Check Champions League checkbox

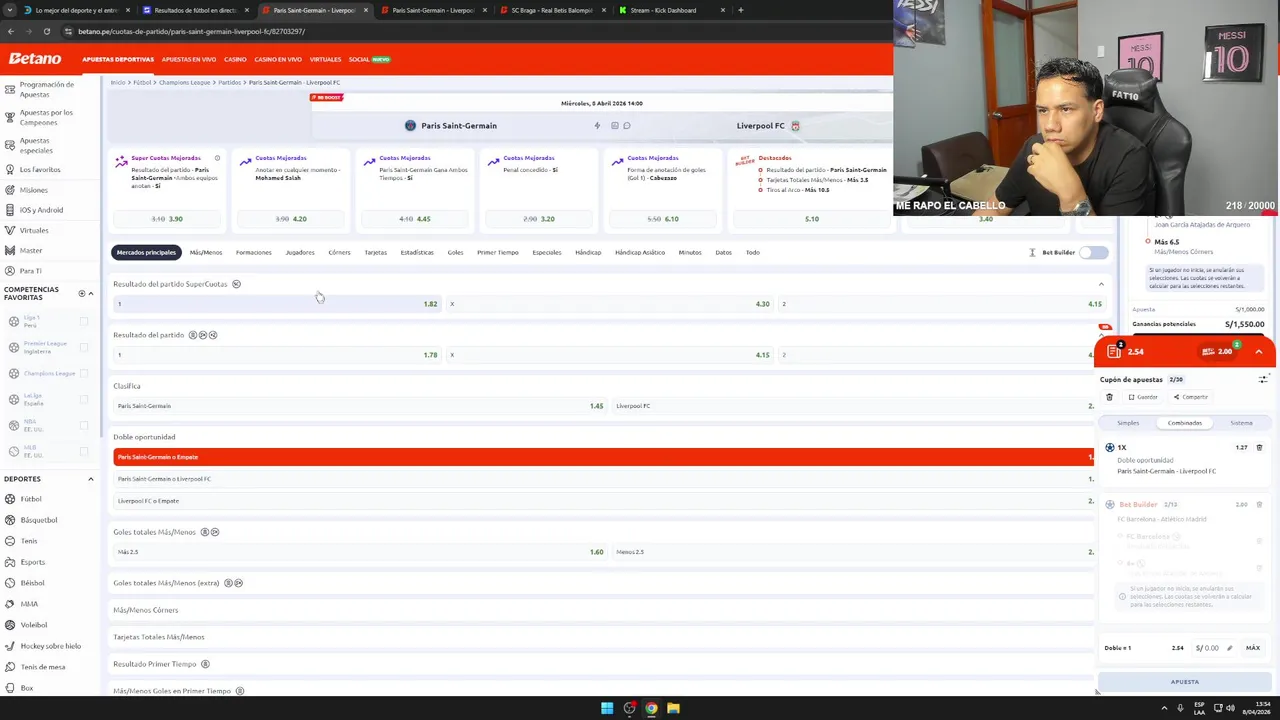pos(84,373)
